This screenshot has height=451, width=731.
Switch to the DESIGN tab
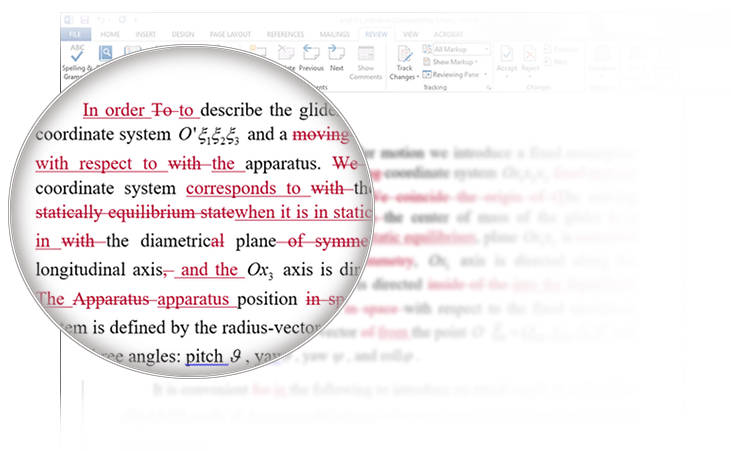tap(183, 35)
